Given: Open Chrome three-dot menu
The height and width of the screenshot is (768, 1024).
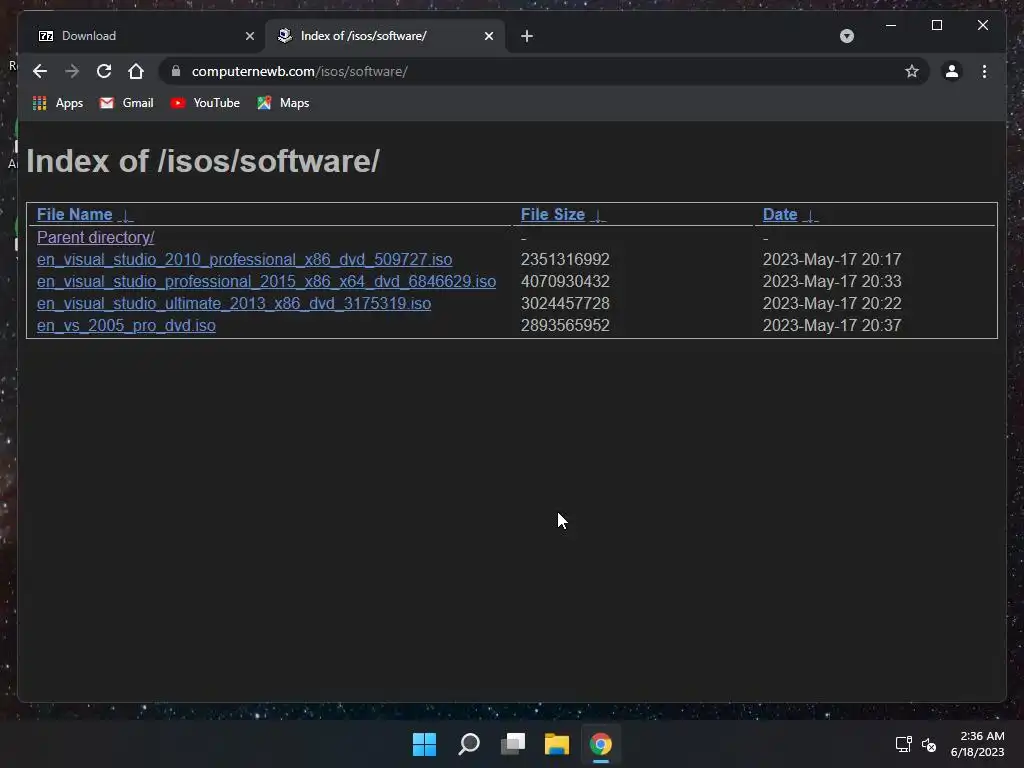Looking at the screenshot, I should pyautogui.click(x=984, y=71).
